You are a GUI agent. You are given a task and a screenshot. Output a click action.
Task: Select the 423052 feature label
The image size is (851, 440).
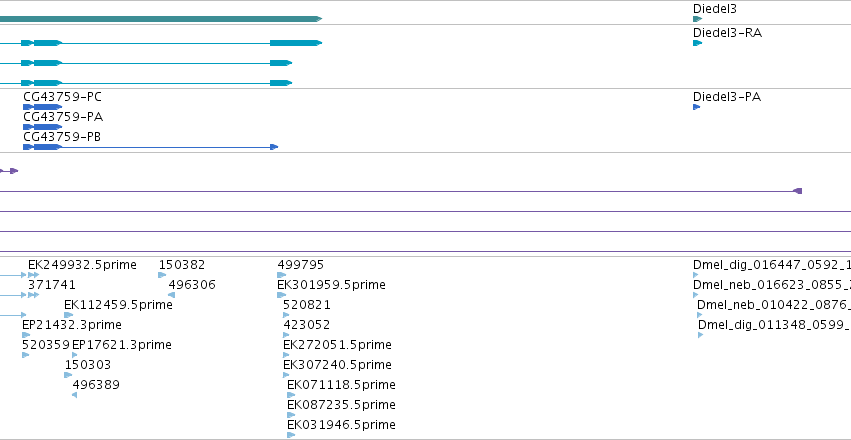(307, 325)
